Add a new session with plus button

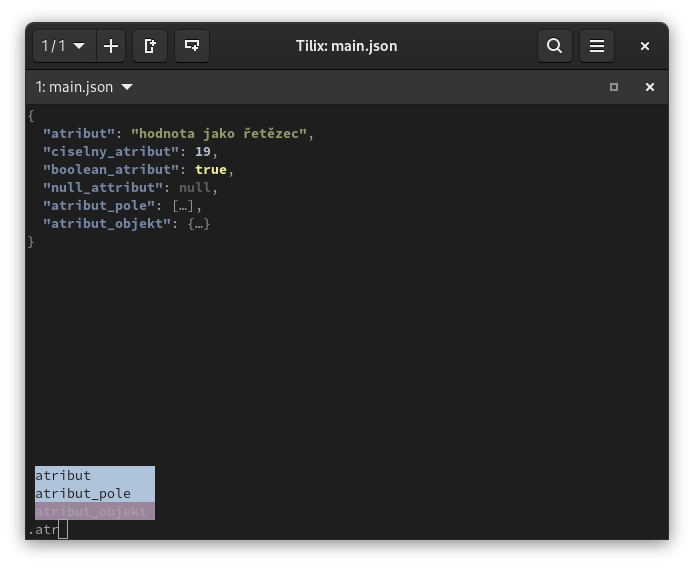tap(111, 46)
